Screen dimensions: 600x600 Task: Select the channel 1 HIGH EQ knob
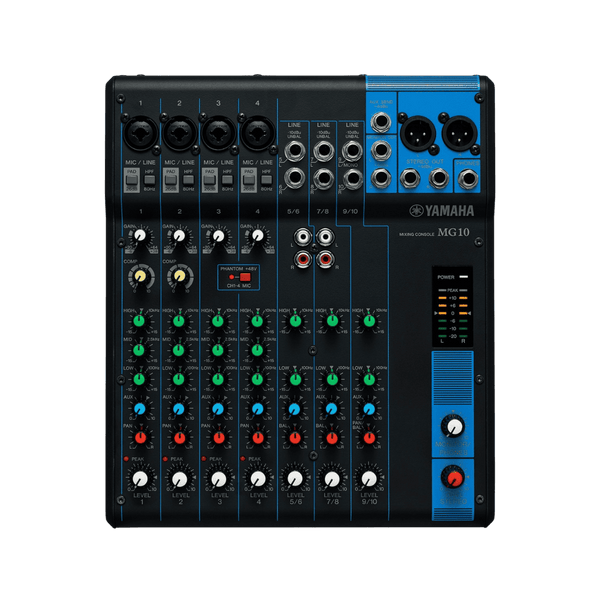click(139, 321)
